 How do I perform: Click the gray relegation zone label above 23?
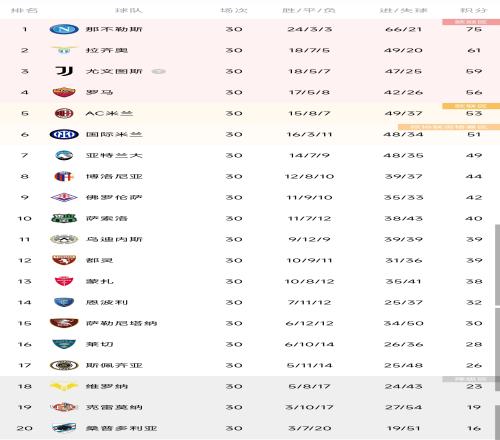point(470,379)
